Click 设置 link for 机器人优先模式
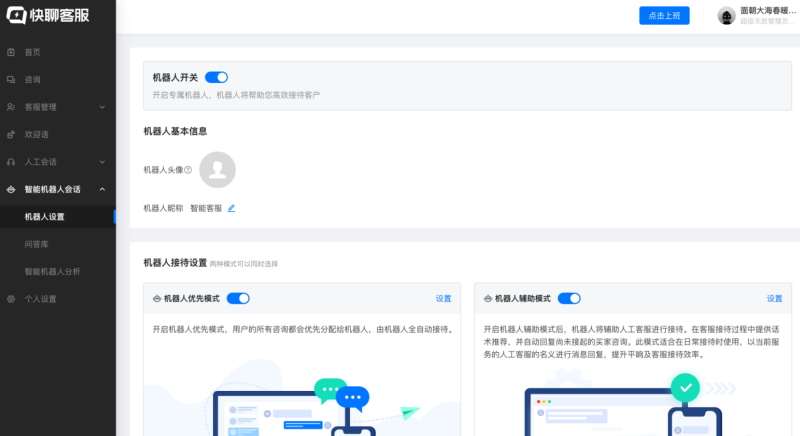The image size is (800, 436). point(443,299)
